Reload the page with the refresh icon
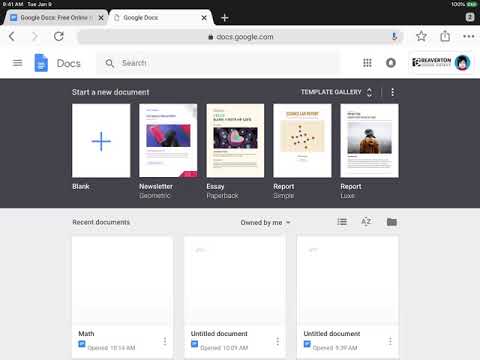The width and height of the screenshot is (480, 360). 59,36
